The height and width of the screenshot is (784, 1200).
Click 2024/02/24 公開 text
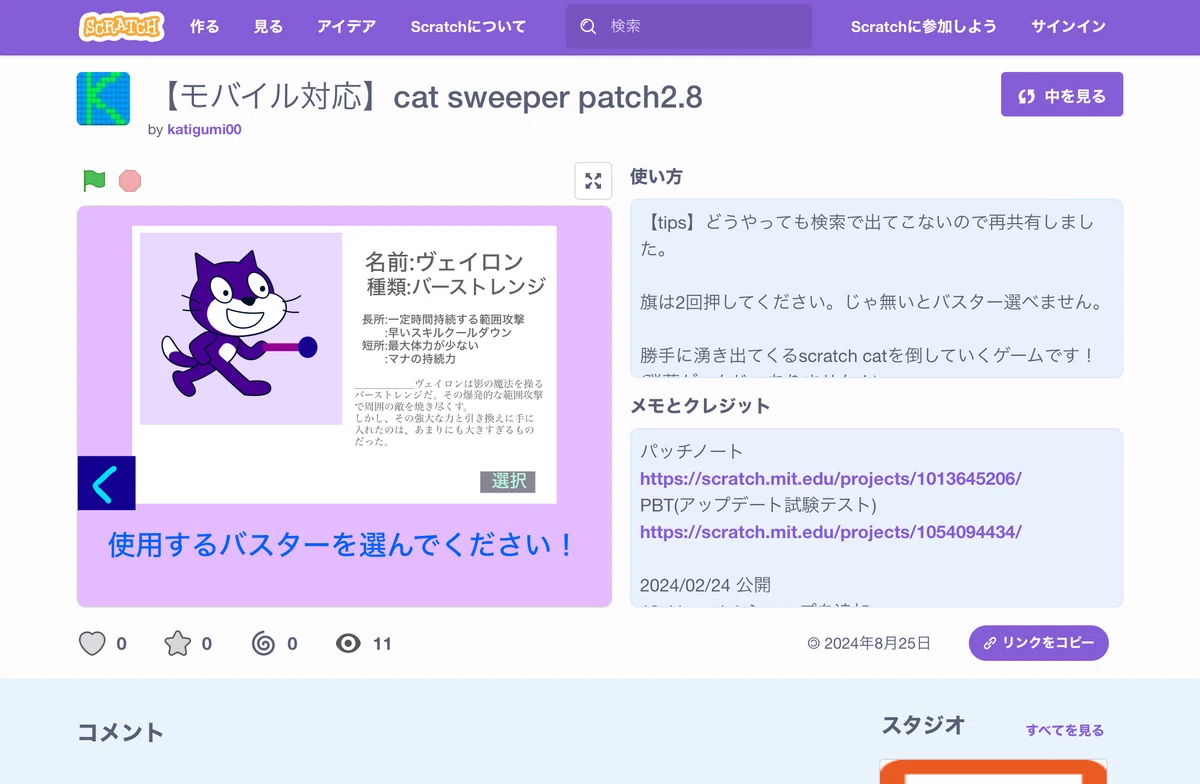[705, 585]
